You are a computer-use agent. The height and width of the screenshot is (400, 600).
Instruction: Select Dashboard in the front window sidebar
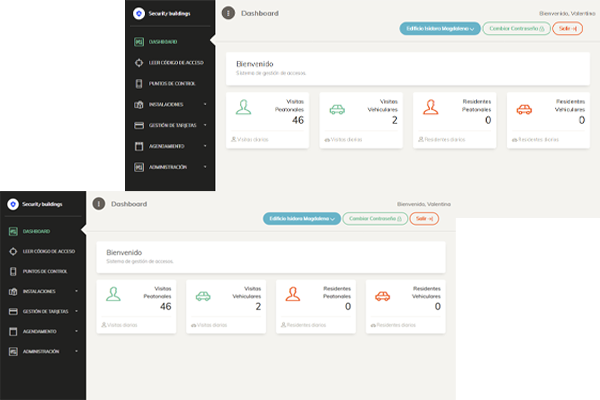pyautogui.click(x=38, y=231)
